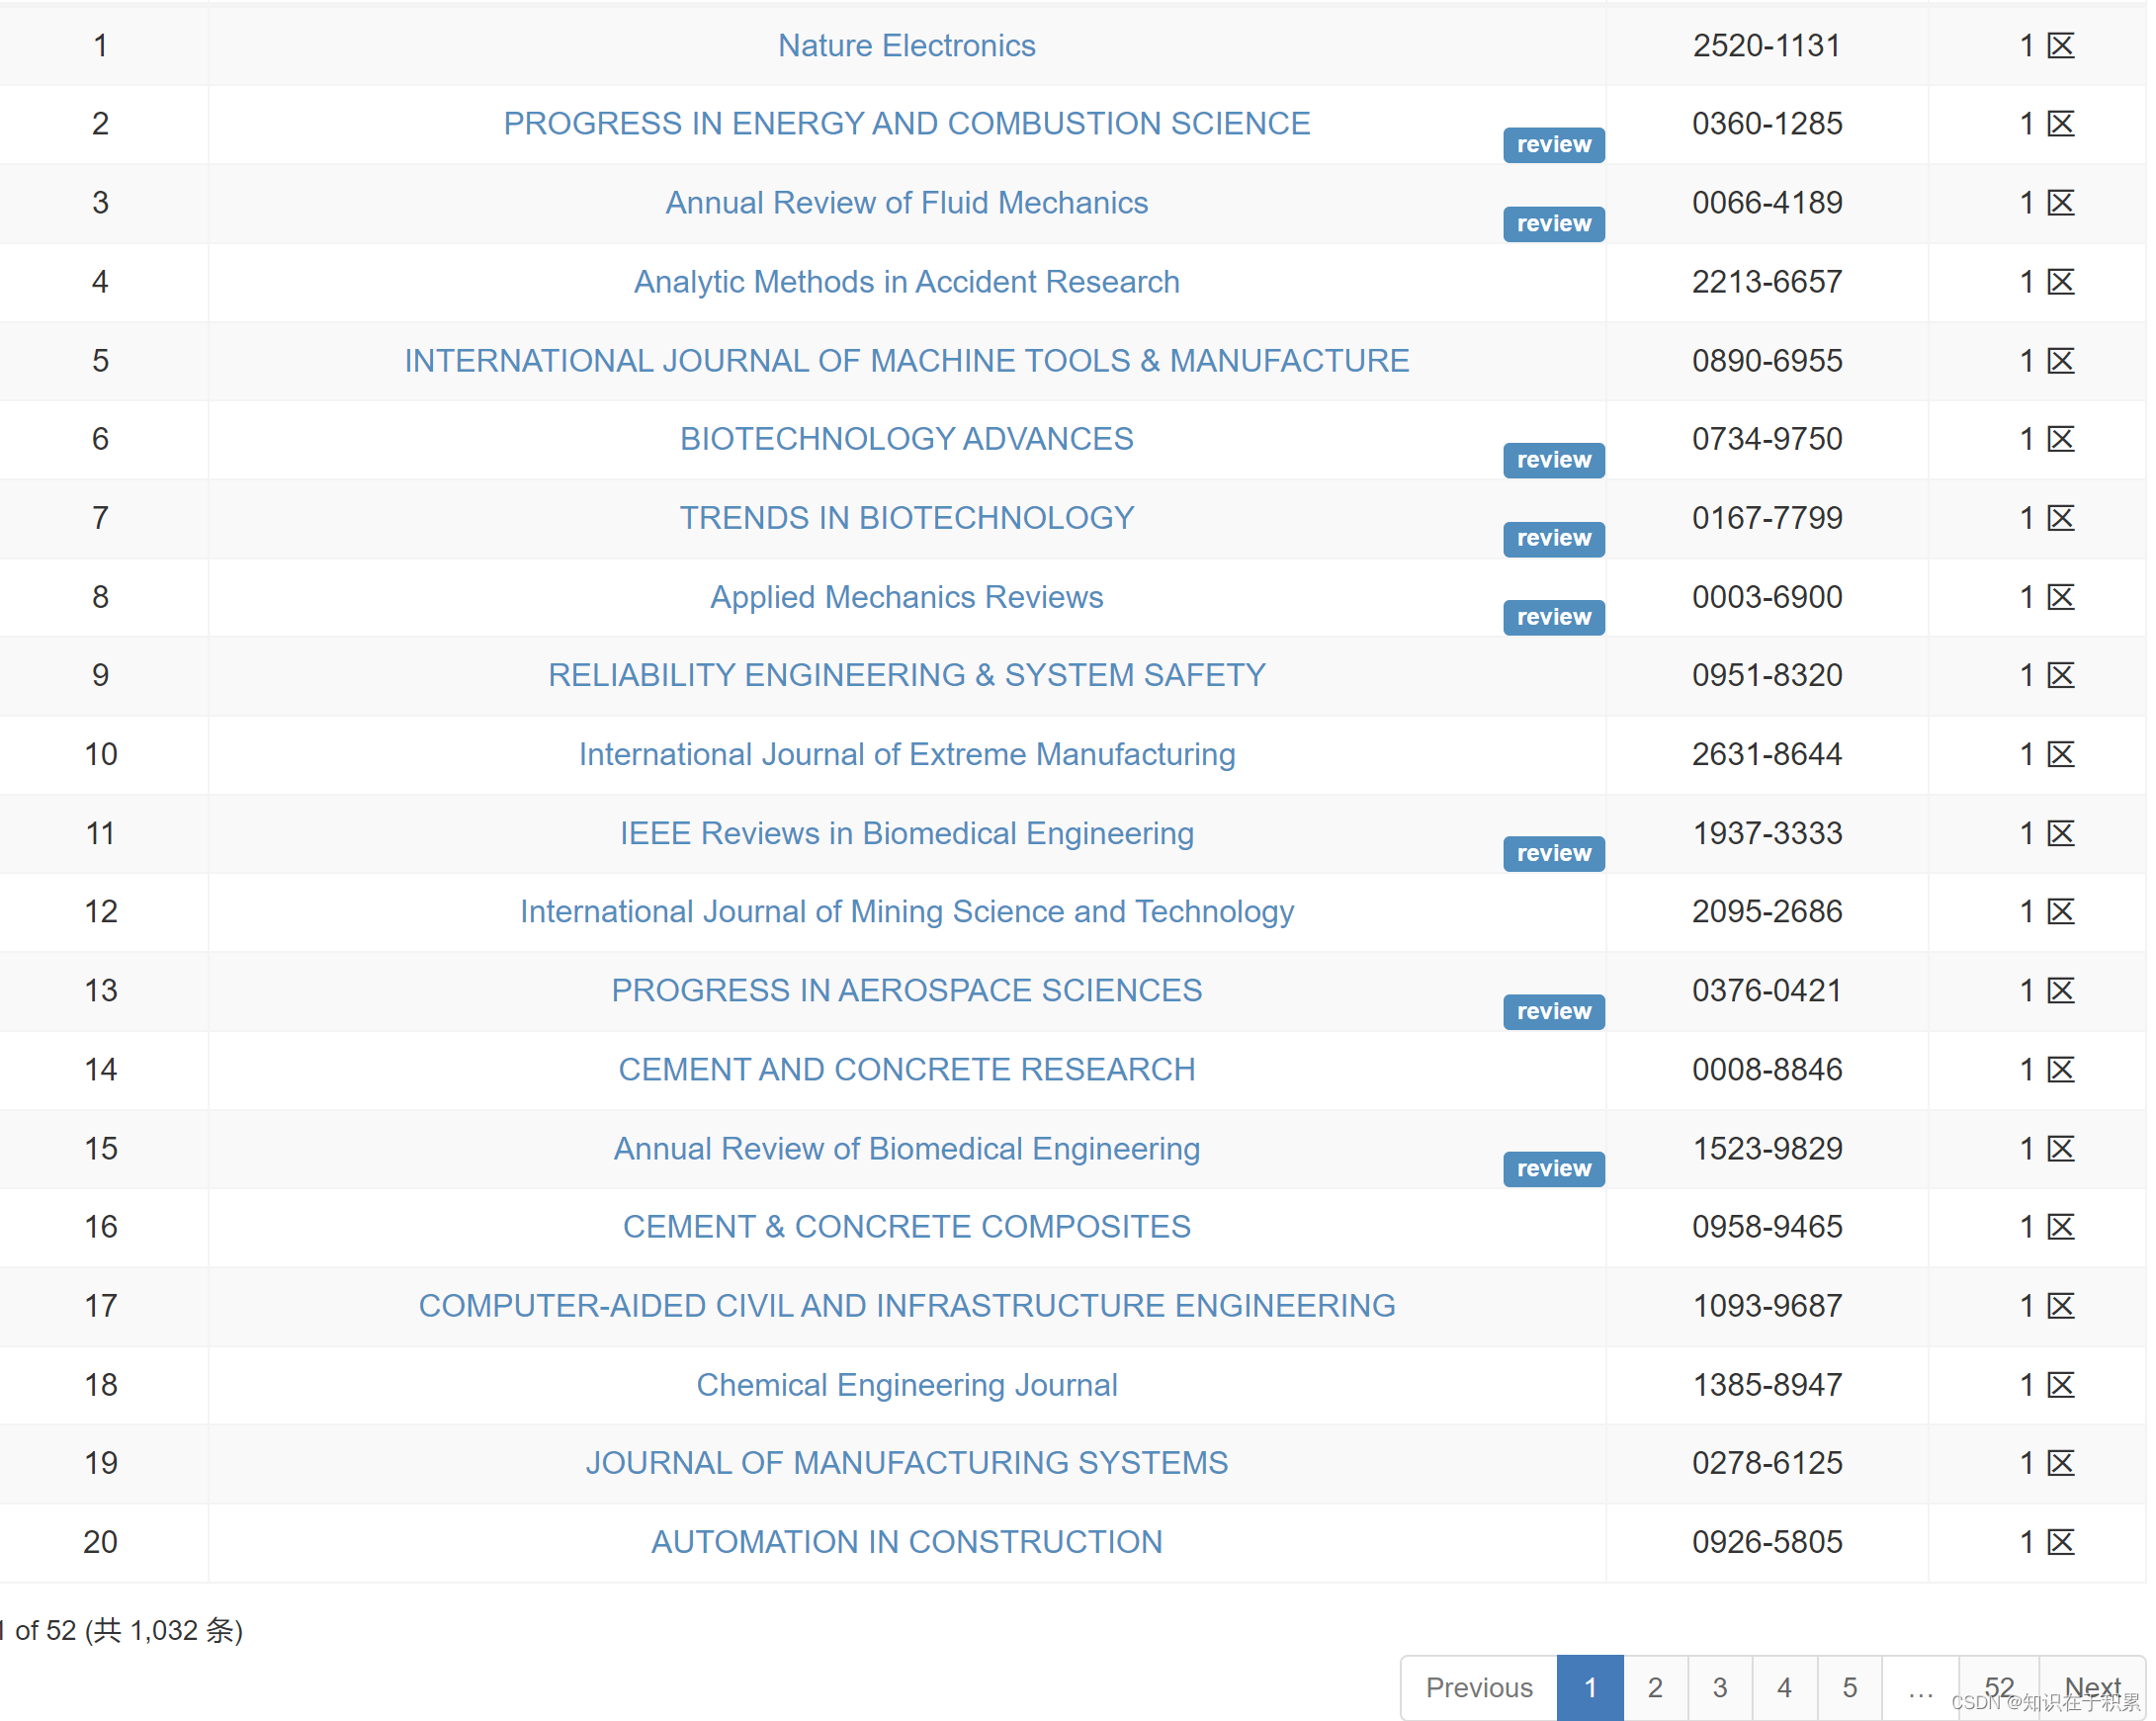Click review badge beside Annual Review of Fluid Mechanics
The image size is (2156, 1721).
1553,224
